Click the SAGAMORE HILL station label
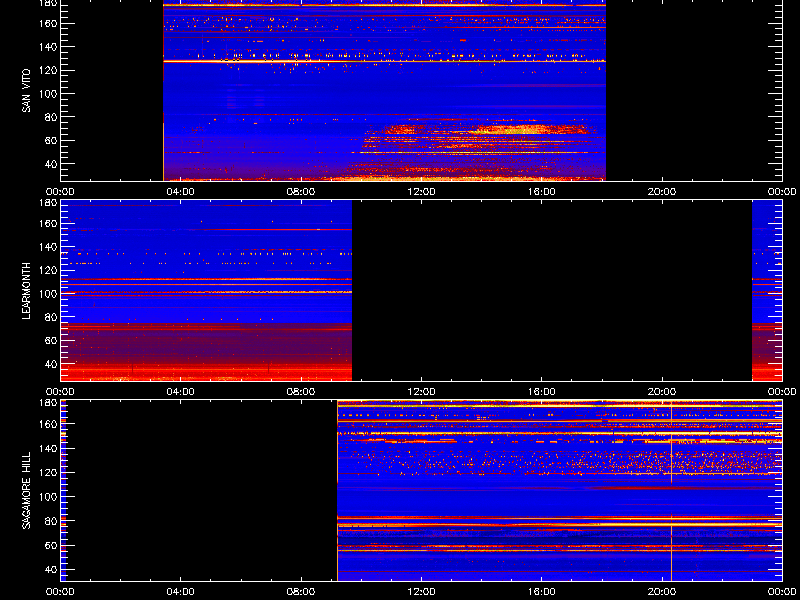This screenshot has width=800, height=600. (x=26, y=490)
